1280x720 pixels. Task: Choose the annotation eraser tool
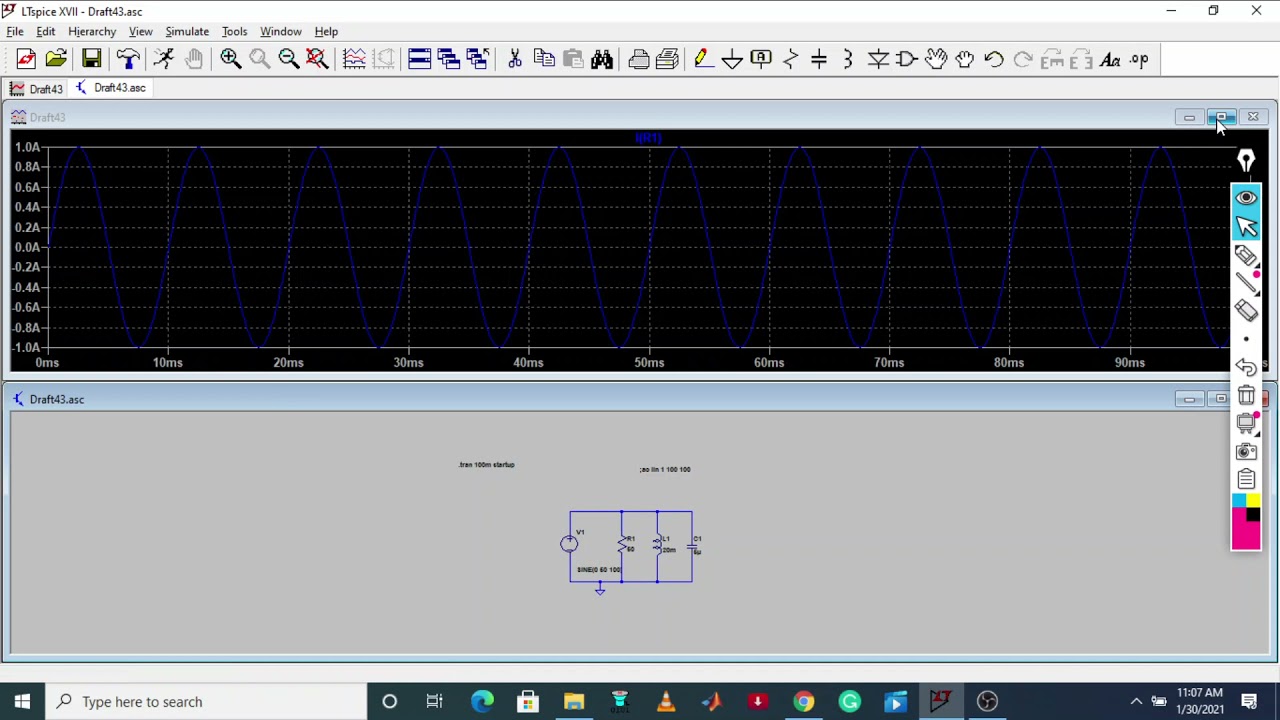click(x=1246, y=311)
